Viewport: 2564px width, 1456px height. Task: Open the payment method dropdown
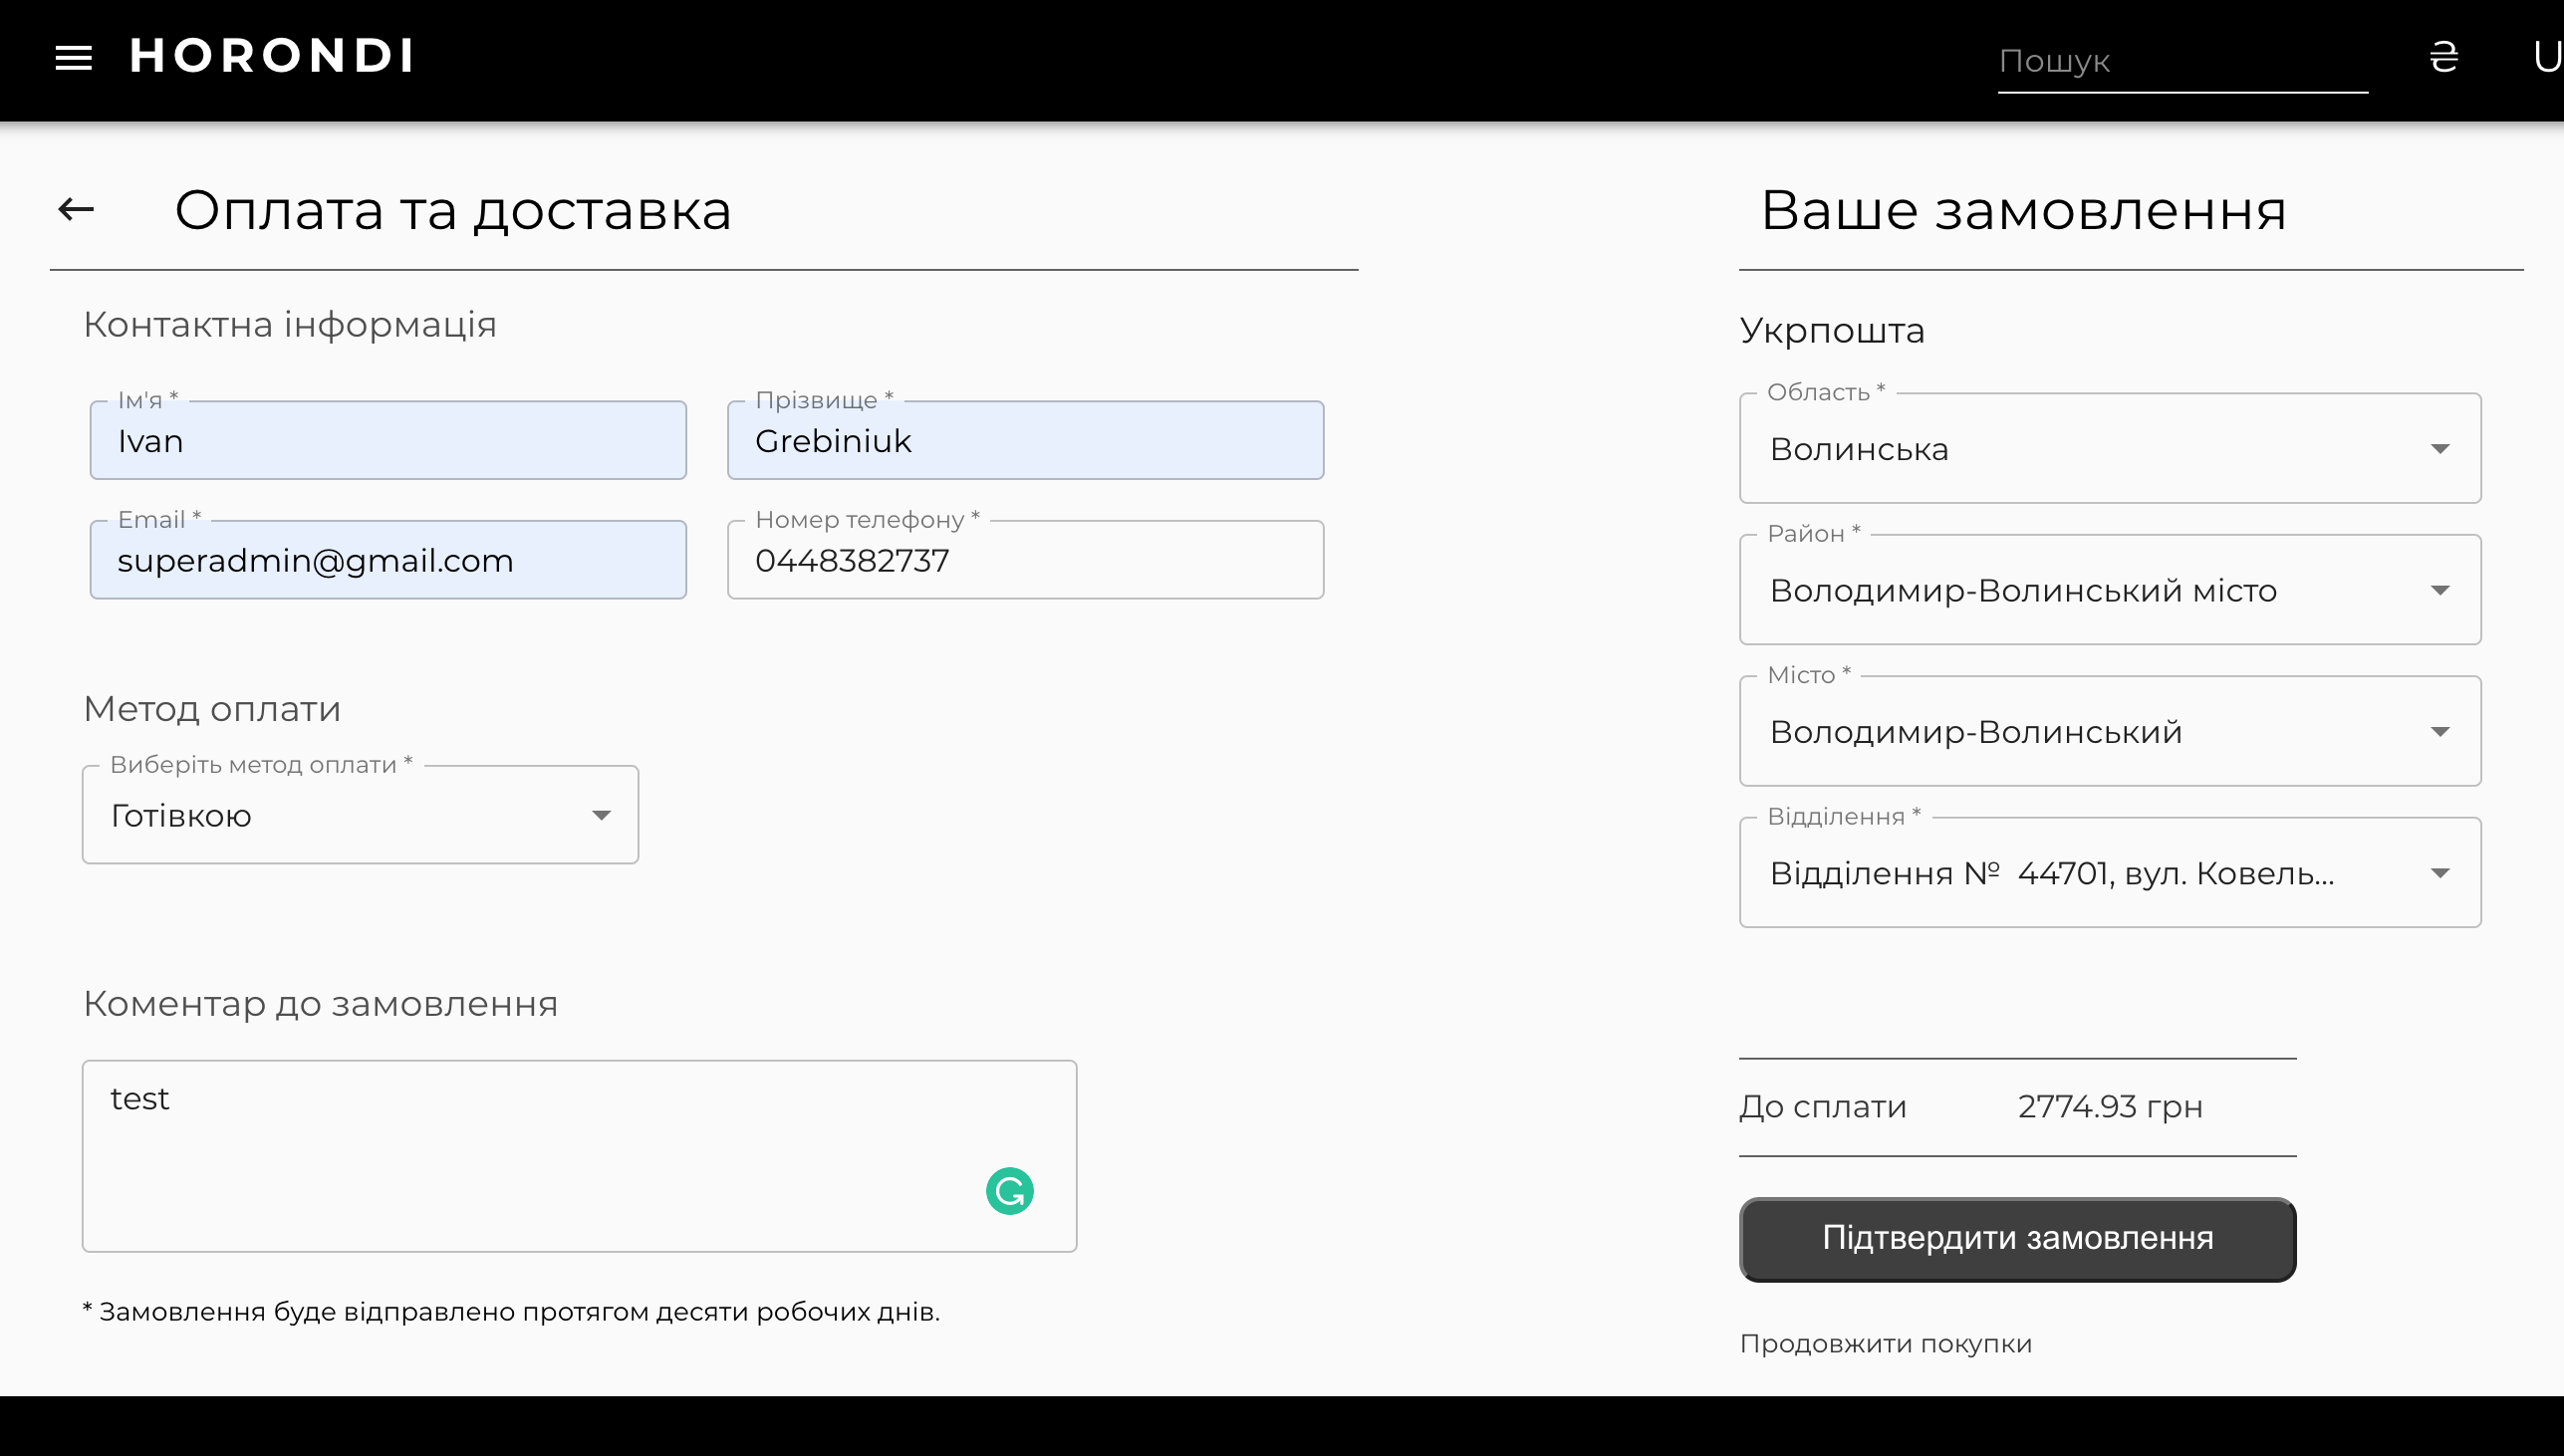[x=360, y=816]
